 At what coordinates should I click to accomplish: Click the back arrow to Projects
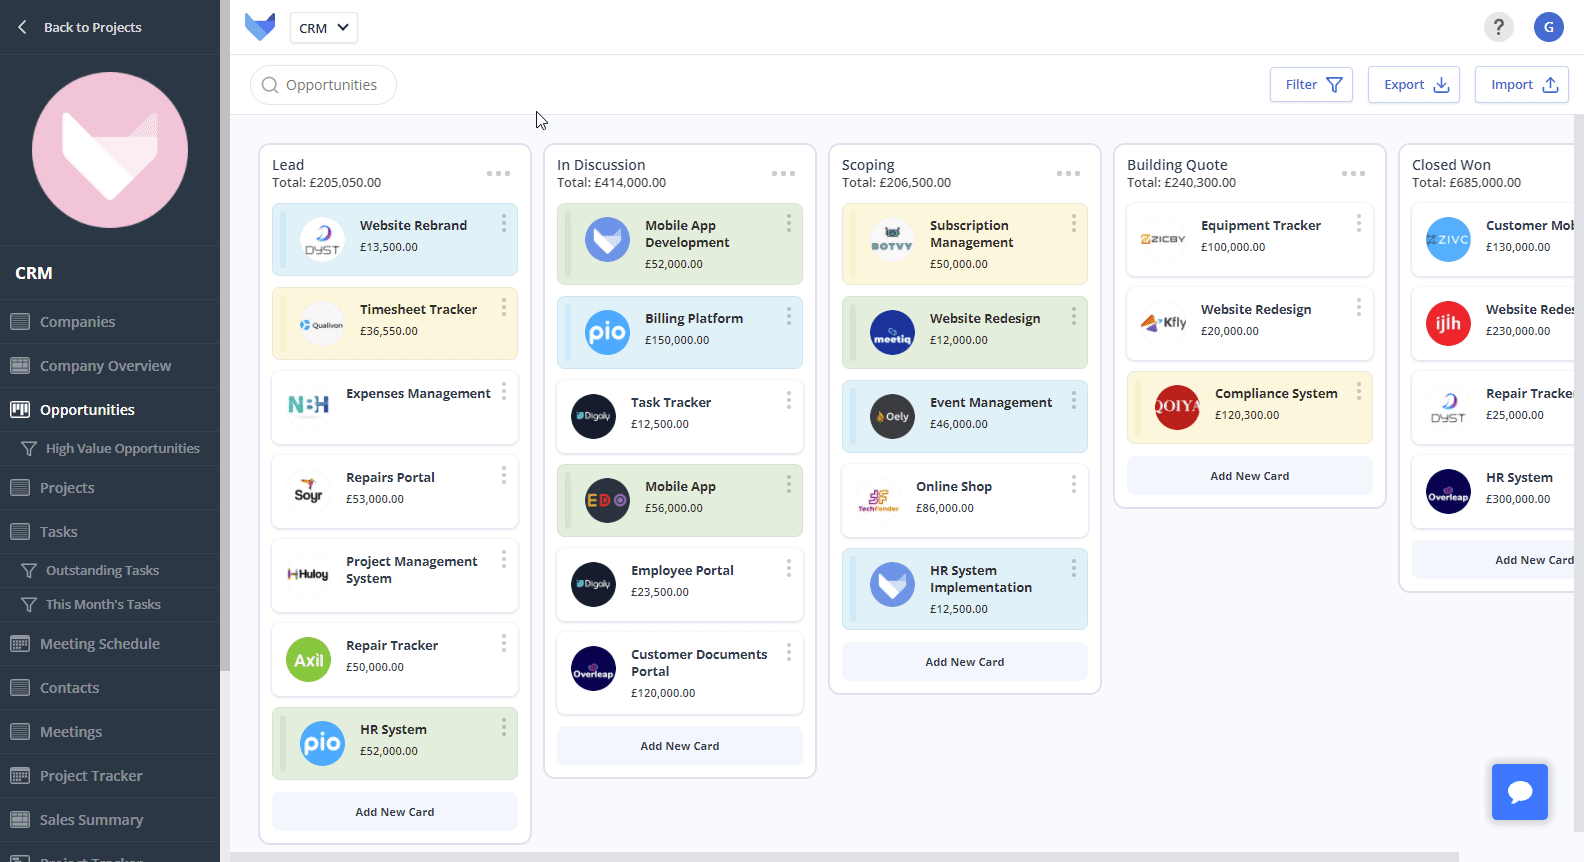tap(22, 27)
